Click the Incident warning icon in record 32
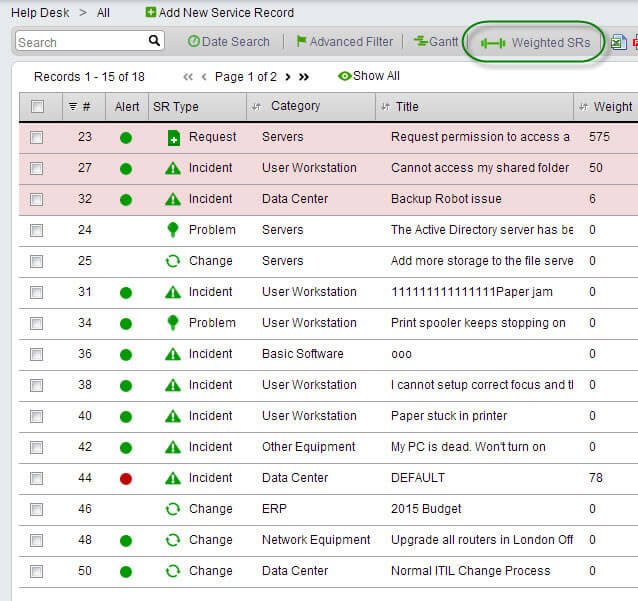The image size is (638, 601). pos(173,199)
